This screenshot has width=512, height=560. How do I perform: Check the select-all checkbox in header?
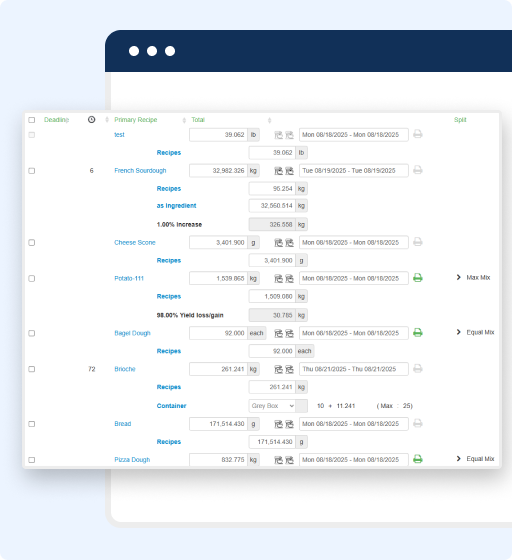(32, 120)
